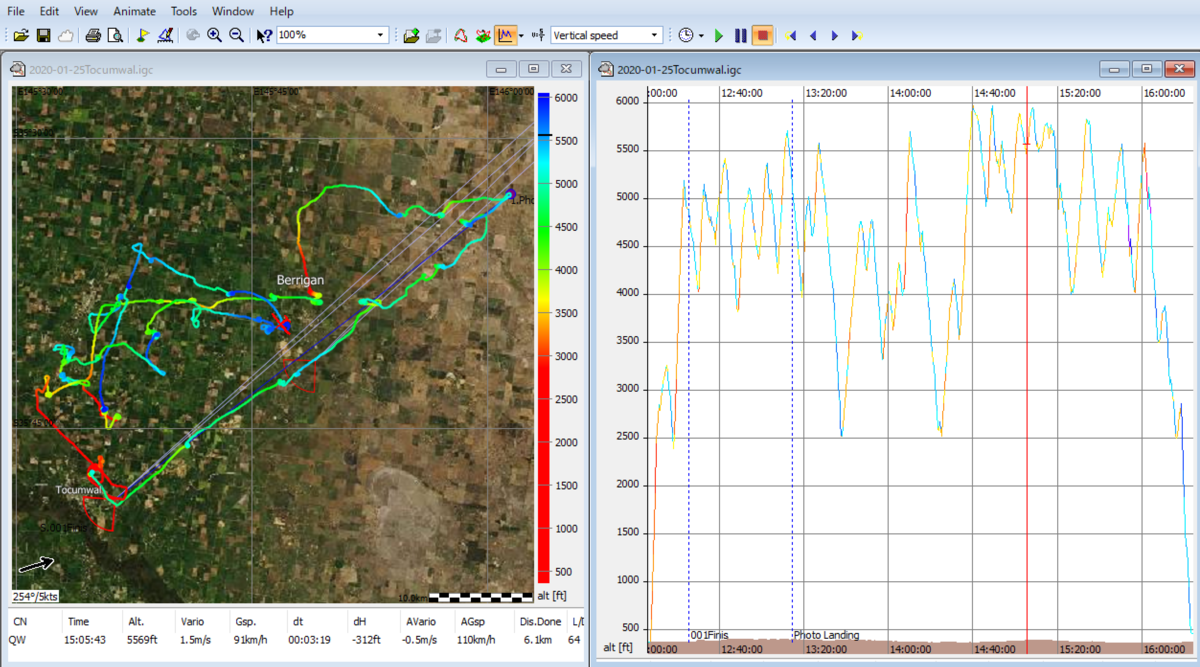Click the Print toolbar icon
Image resolution: width=1200 pixels, height=667 pixels.
tap(93, 35)
